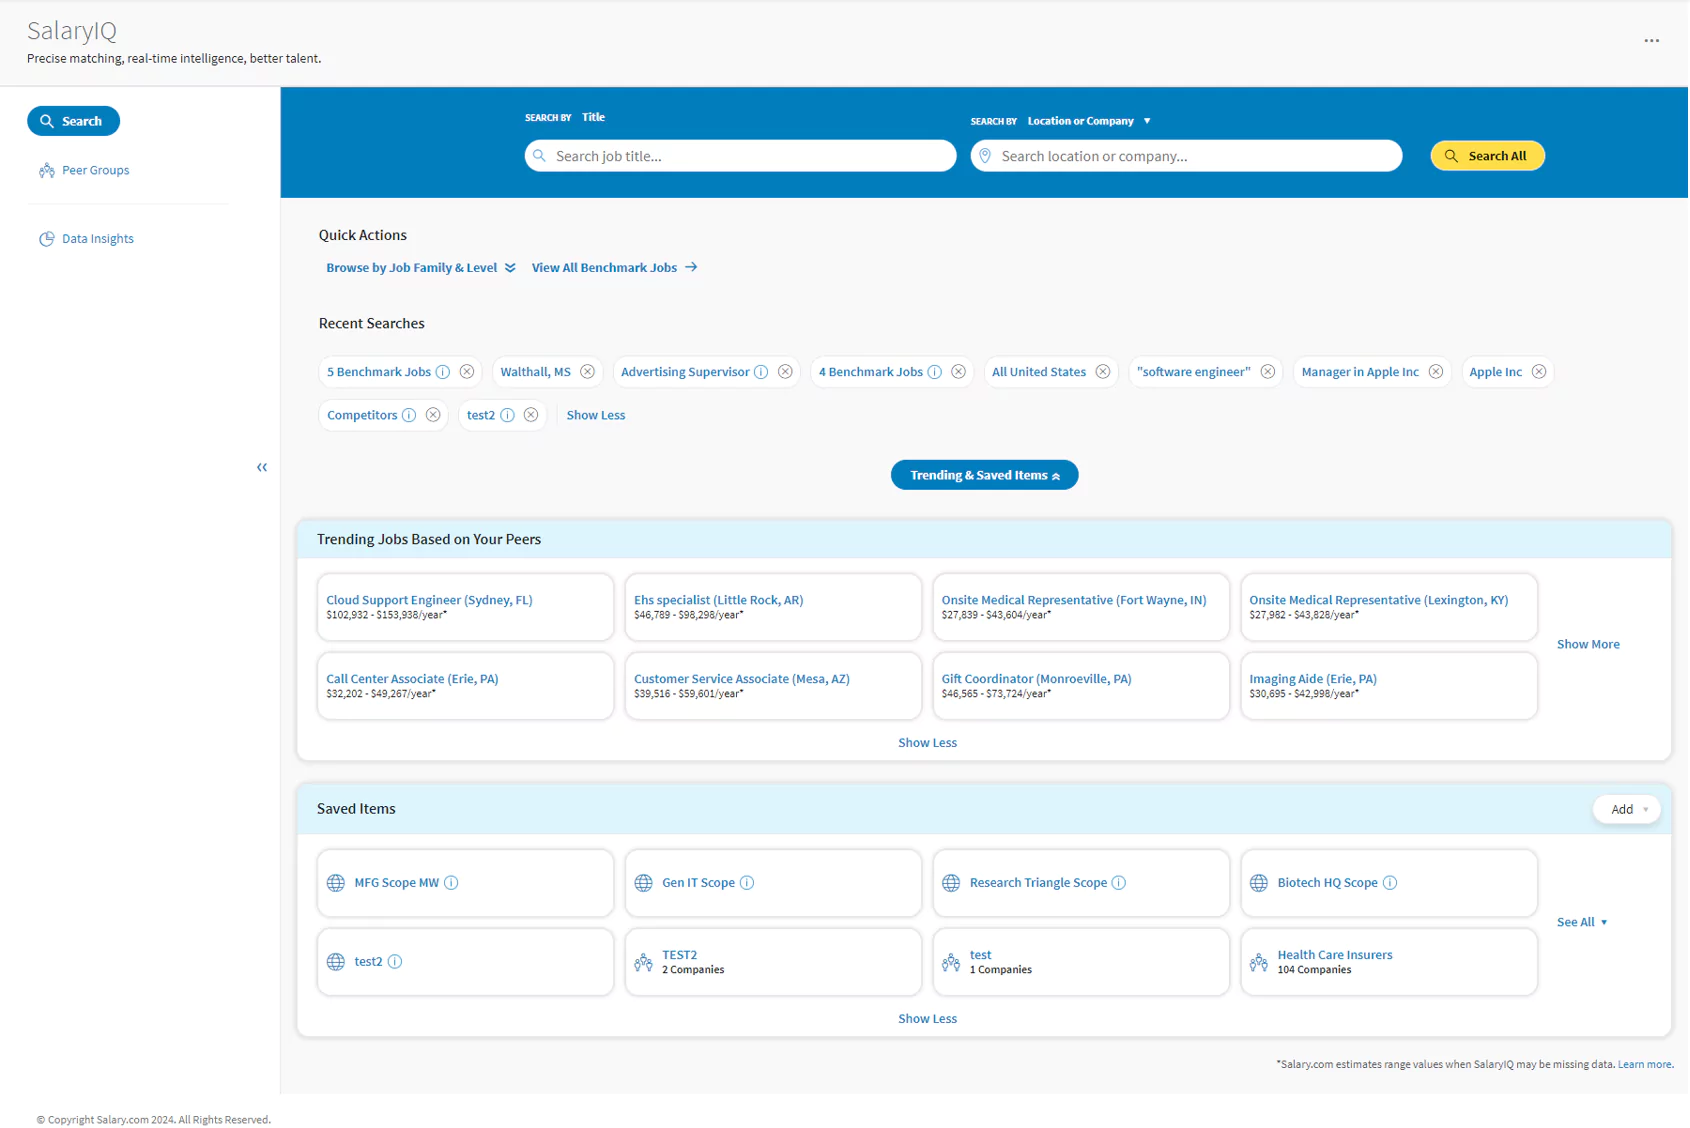The width and height of the screenshot is (1690, 1128).
Task: Expand Browse by Job Family & Level
Action: 420,268
